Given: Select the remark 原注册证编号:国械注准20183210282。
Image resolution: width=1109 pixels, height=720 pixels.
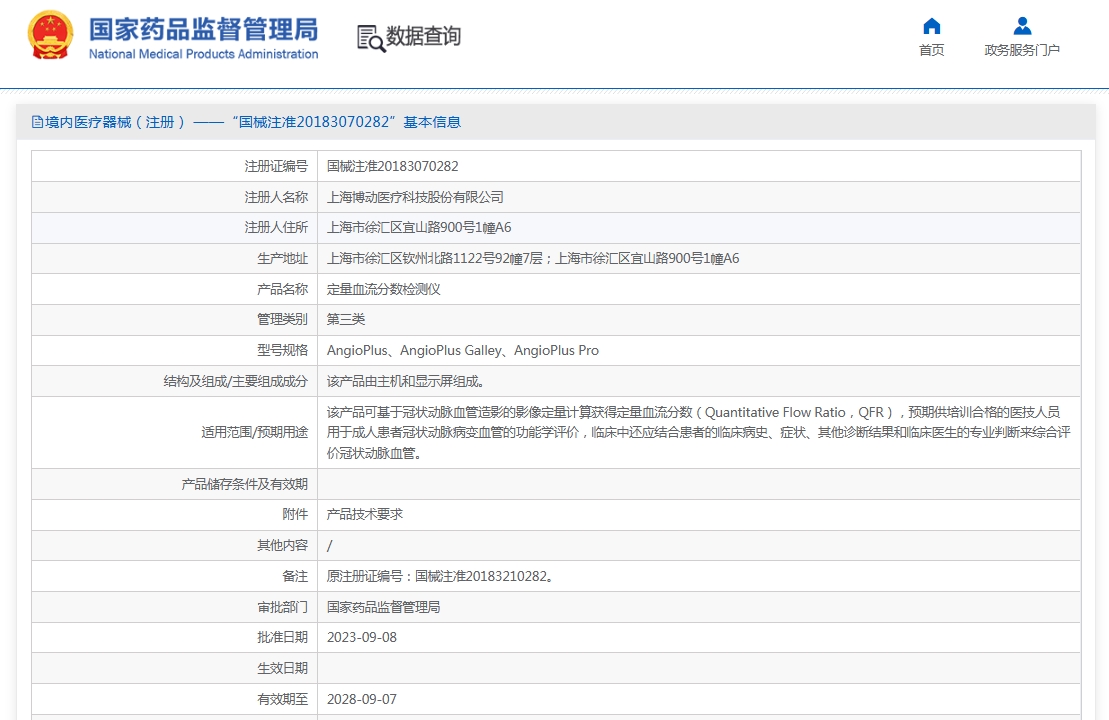Looking at the screenshot, I should [440, 576].
